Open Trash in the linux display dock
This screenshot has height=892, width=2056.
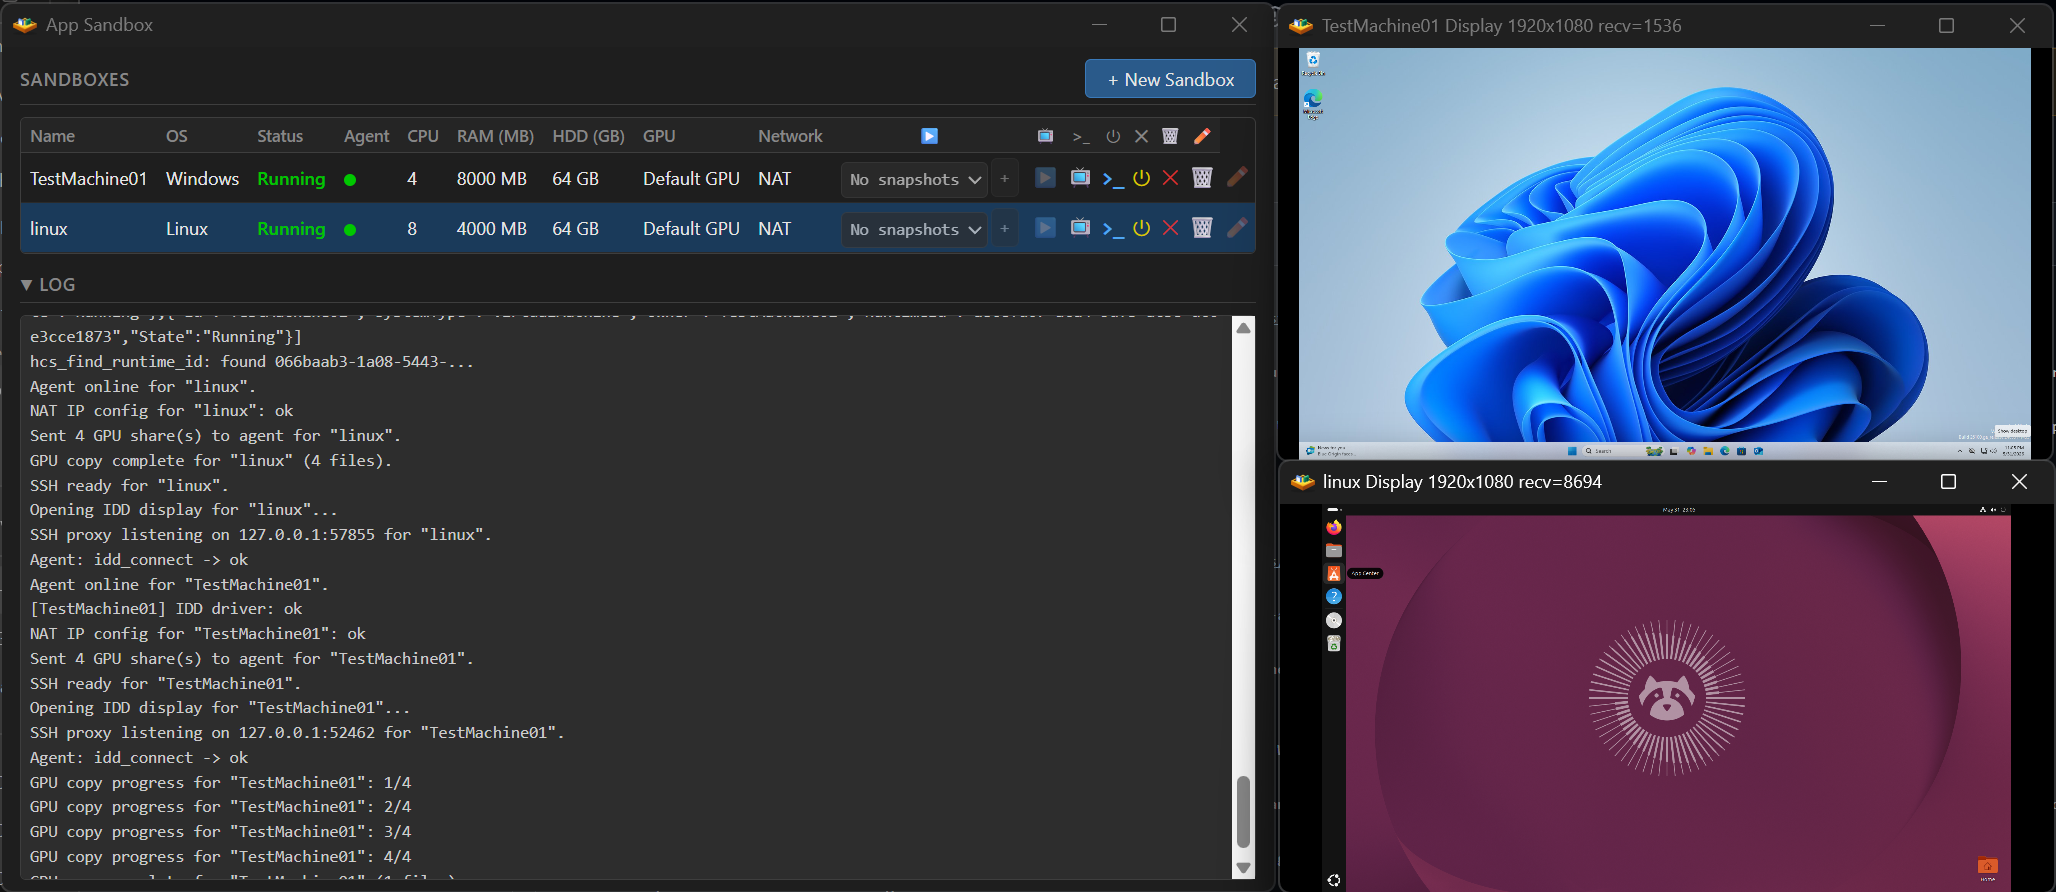pos(1333,643)
